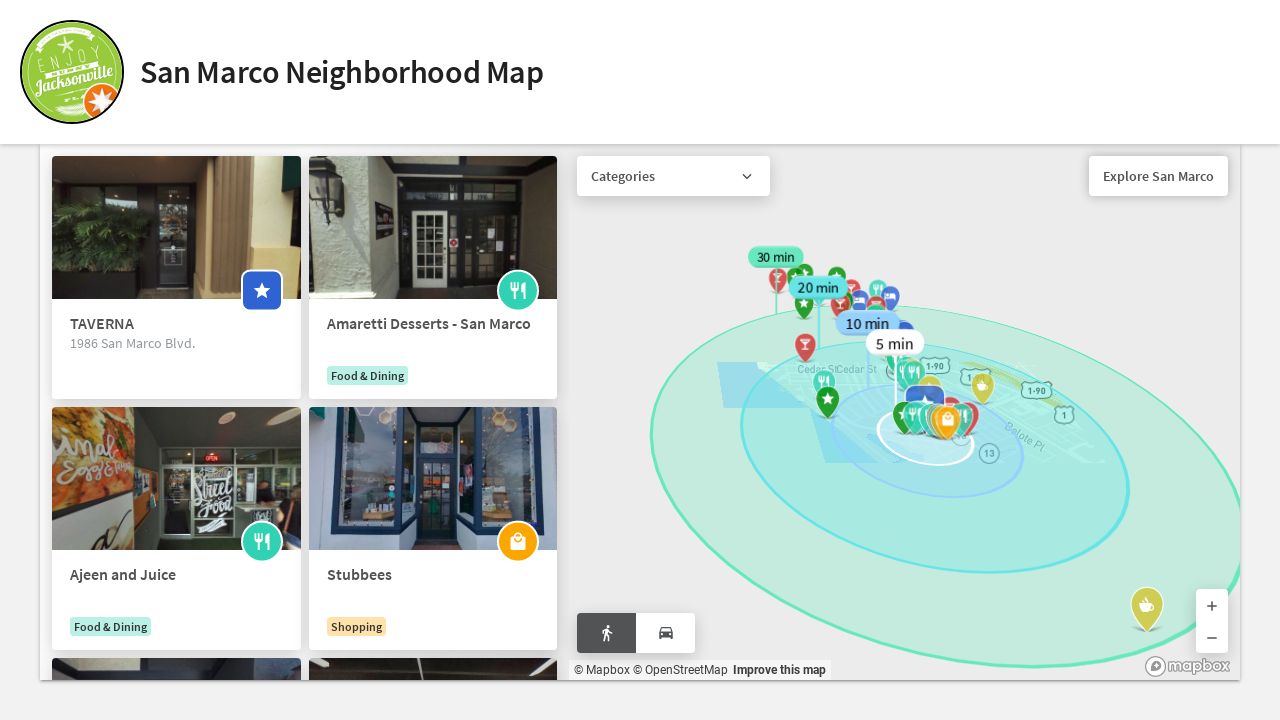Zoom in using the plus control
Screen dimensions: 1280x720
click(1212, 606)
